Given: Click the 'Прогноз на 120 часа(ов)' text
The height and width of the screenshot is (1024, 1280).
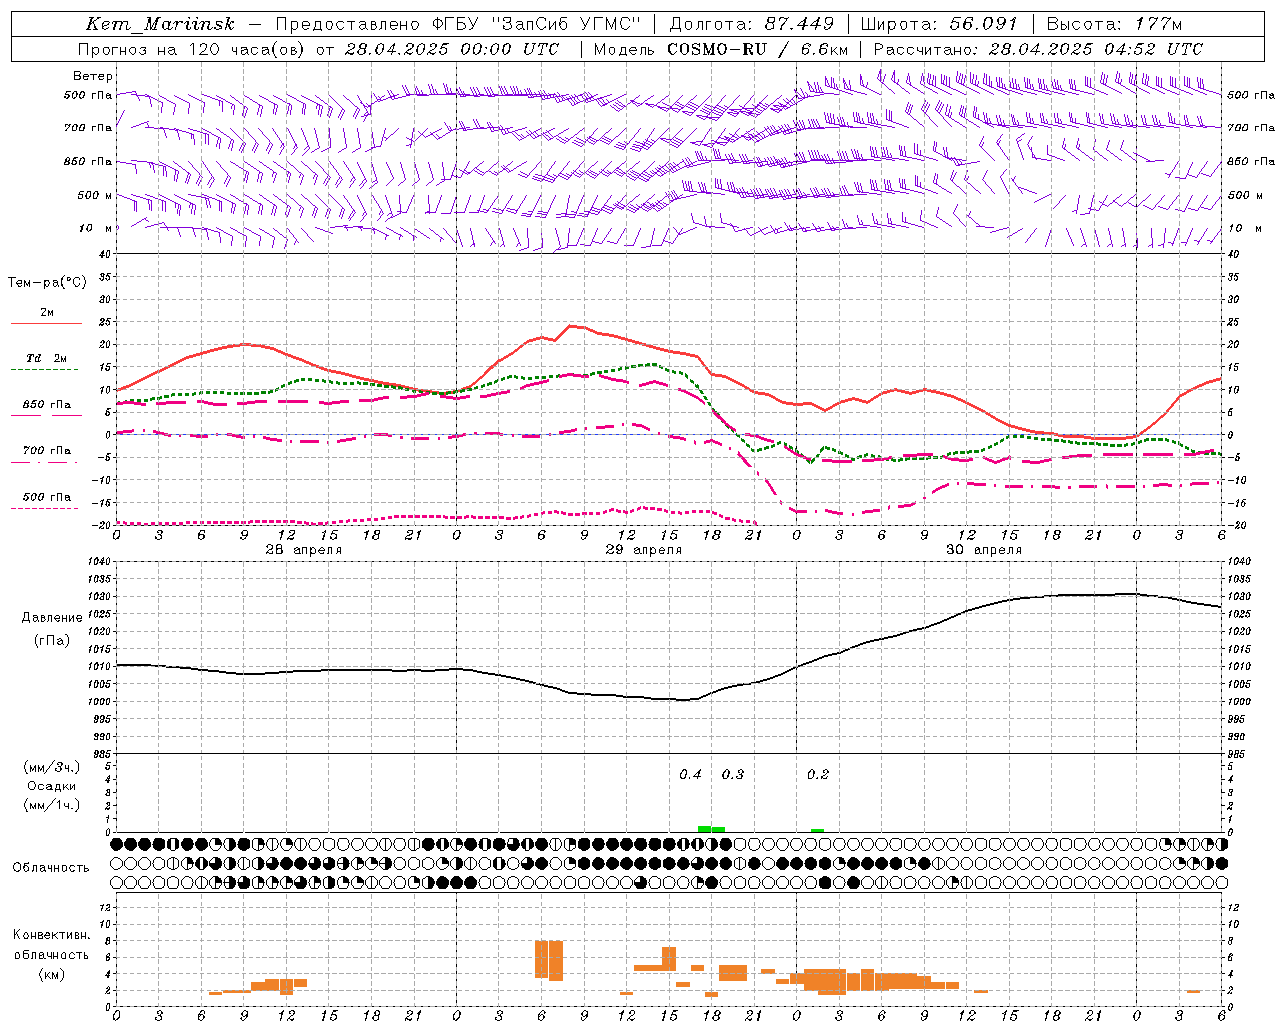Looking at the screenshot, I should click(193, 49).
